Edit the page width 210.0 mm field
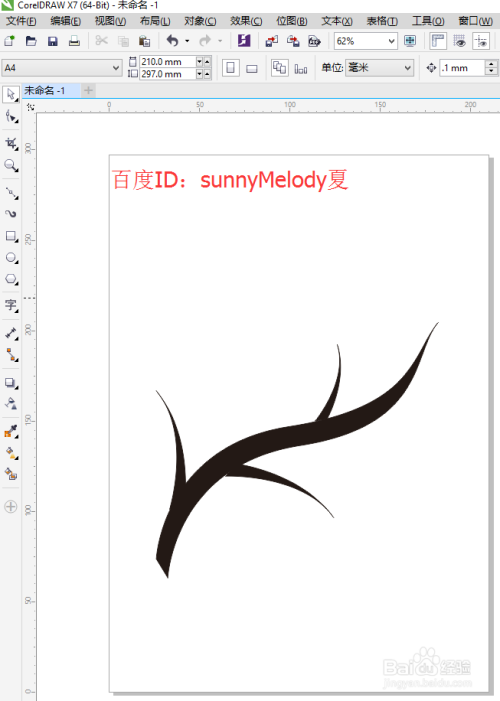Viewport: 500px width, 701px height. [x=167, y=62]
